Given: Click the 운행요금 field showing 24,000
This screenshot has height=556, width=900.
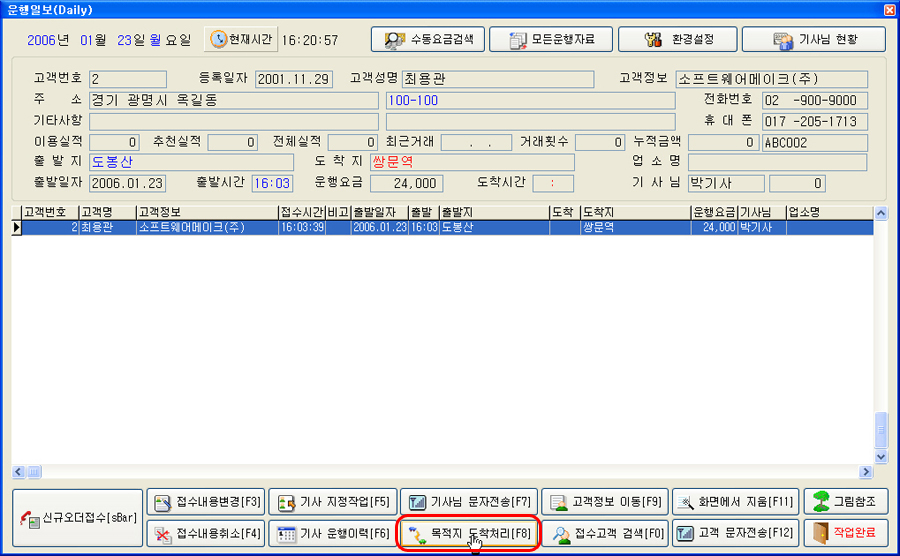Looking at the screenshot, I should coord(406,184).
